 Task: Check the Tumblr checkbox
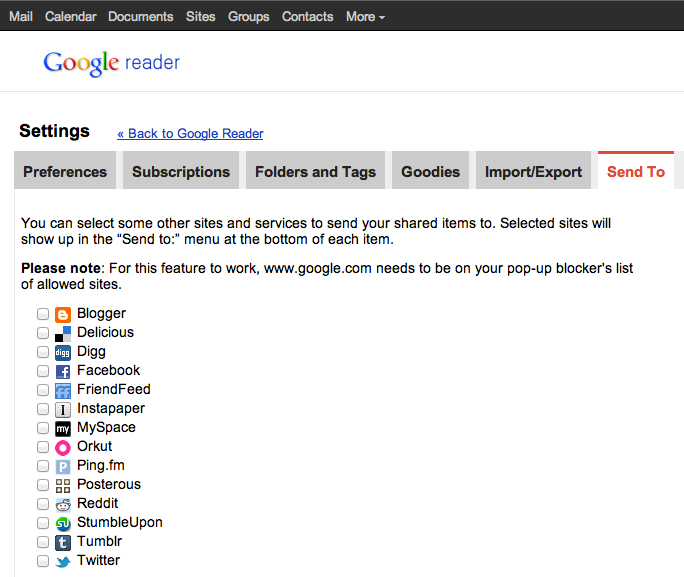pos(43,542)
